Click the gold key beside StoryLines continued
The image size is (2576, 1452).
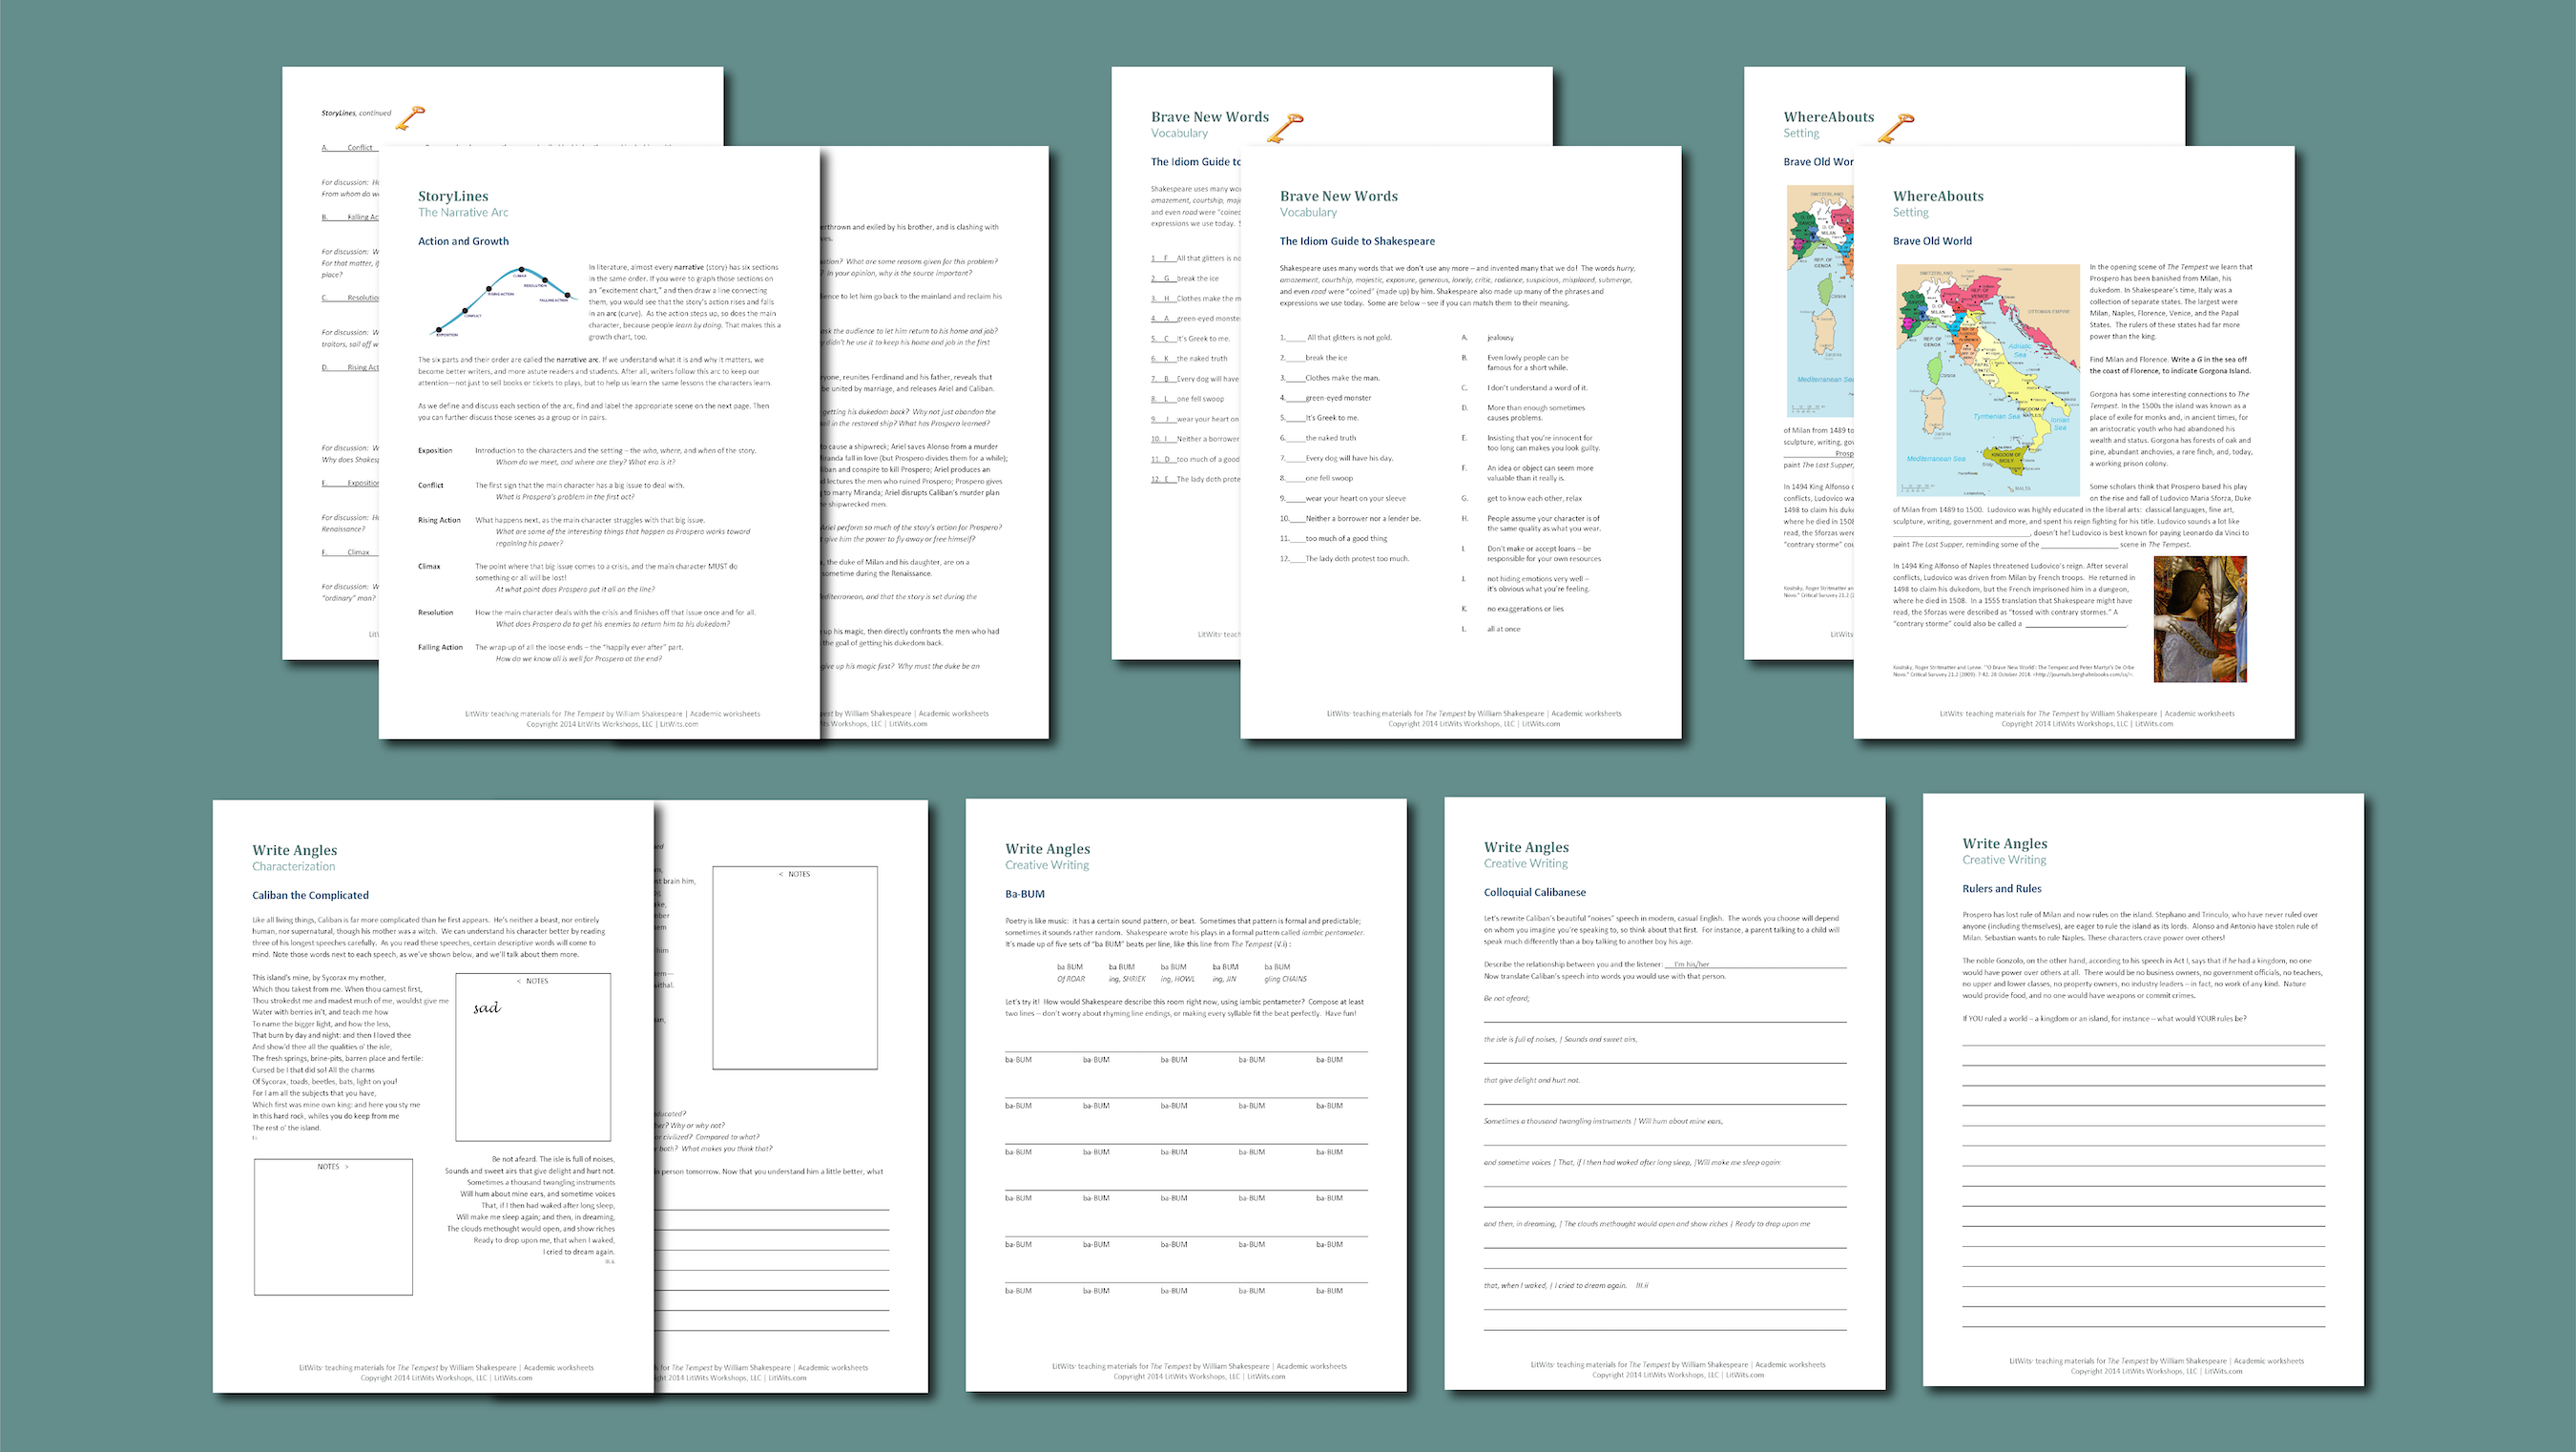[410, 118]
